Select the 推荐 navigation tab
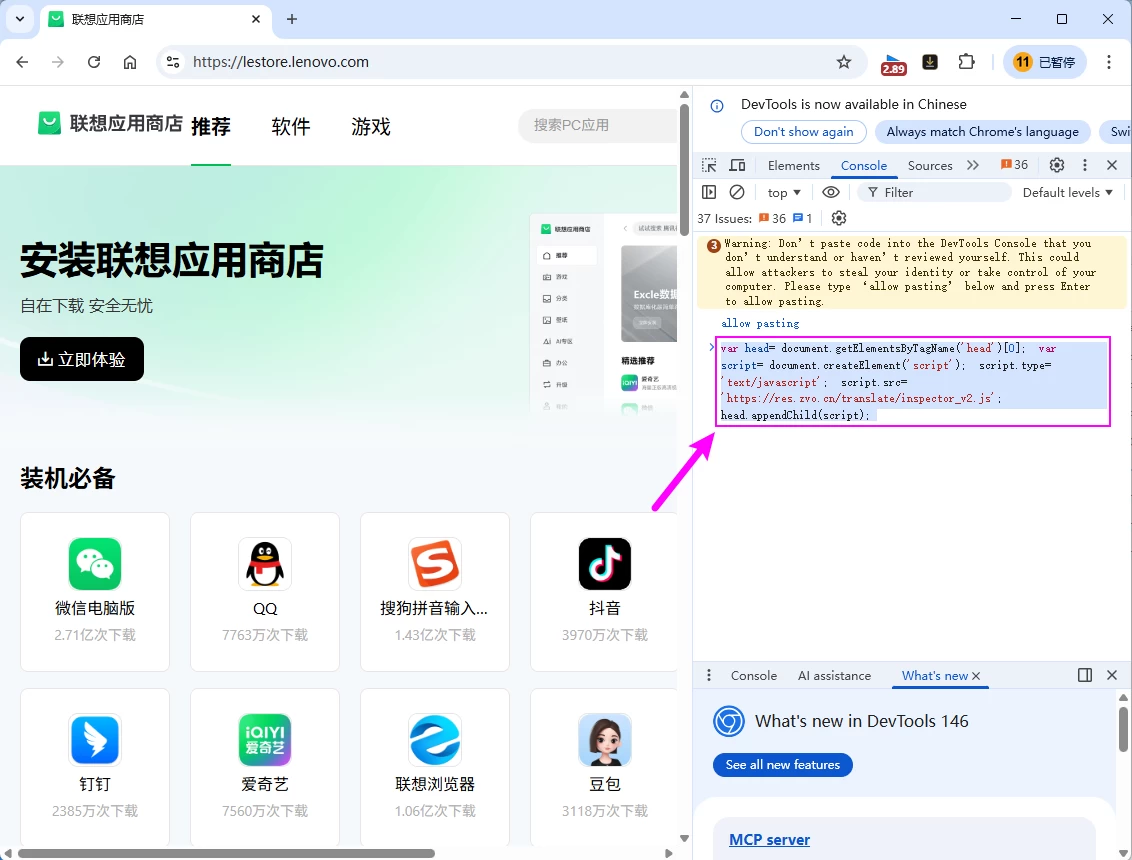1132x860 pixels. (211, 126)
